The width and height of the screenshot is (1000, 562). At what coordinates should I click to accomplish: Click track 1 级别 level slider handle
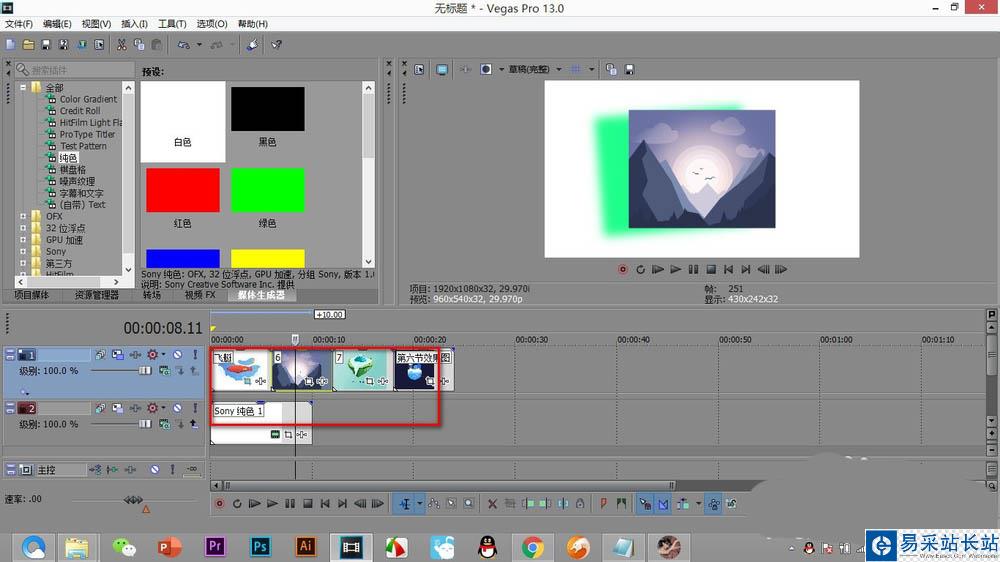click(x=145, y=371)
